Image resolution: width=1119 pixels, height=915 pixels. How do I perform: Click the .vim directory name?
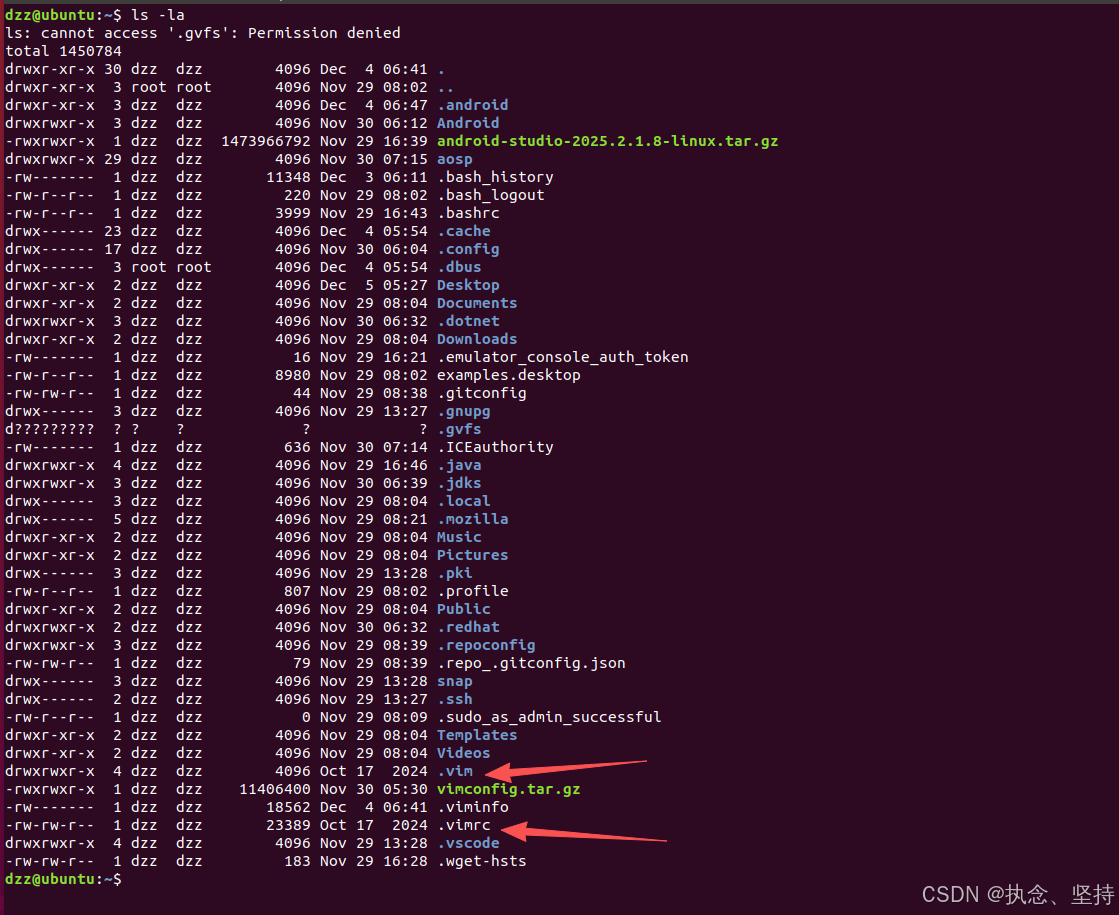pyautogui.click(x=455, y=771)
